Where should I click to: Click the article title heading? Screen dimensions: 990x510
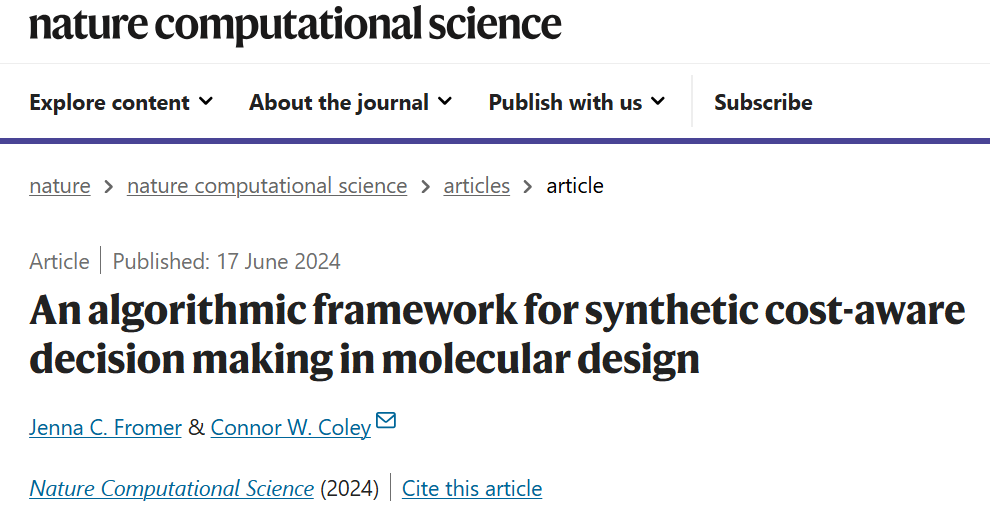(x=497, y=334)
